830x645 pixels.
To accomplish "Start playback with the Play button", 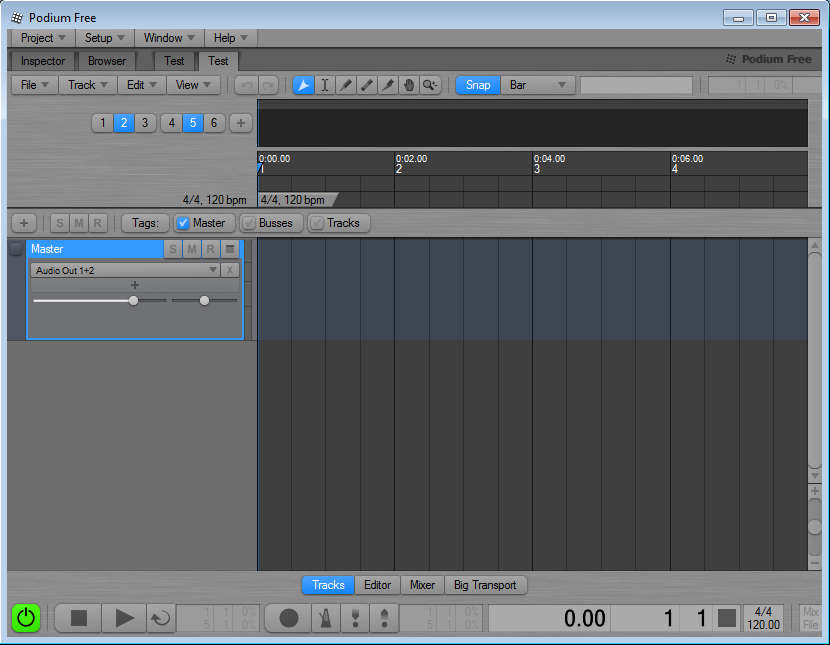I will tap(124, 618).
